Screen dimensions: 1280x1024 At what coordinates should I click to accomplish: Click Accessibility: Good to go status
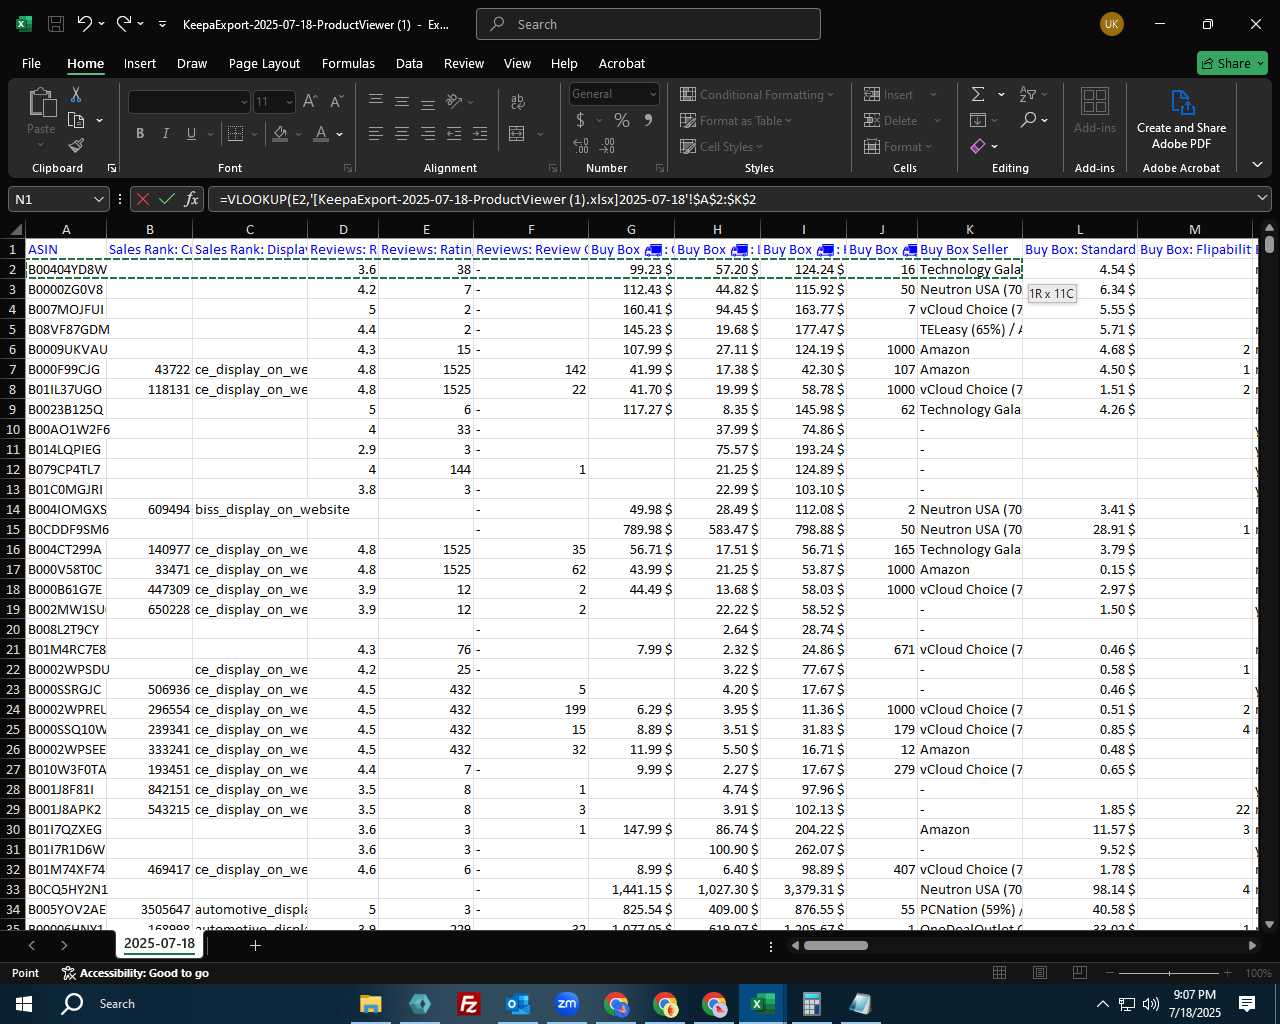point(135,973)
